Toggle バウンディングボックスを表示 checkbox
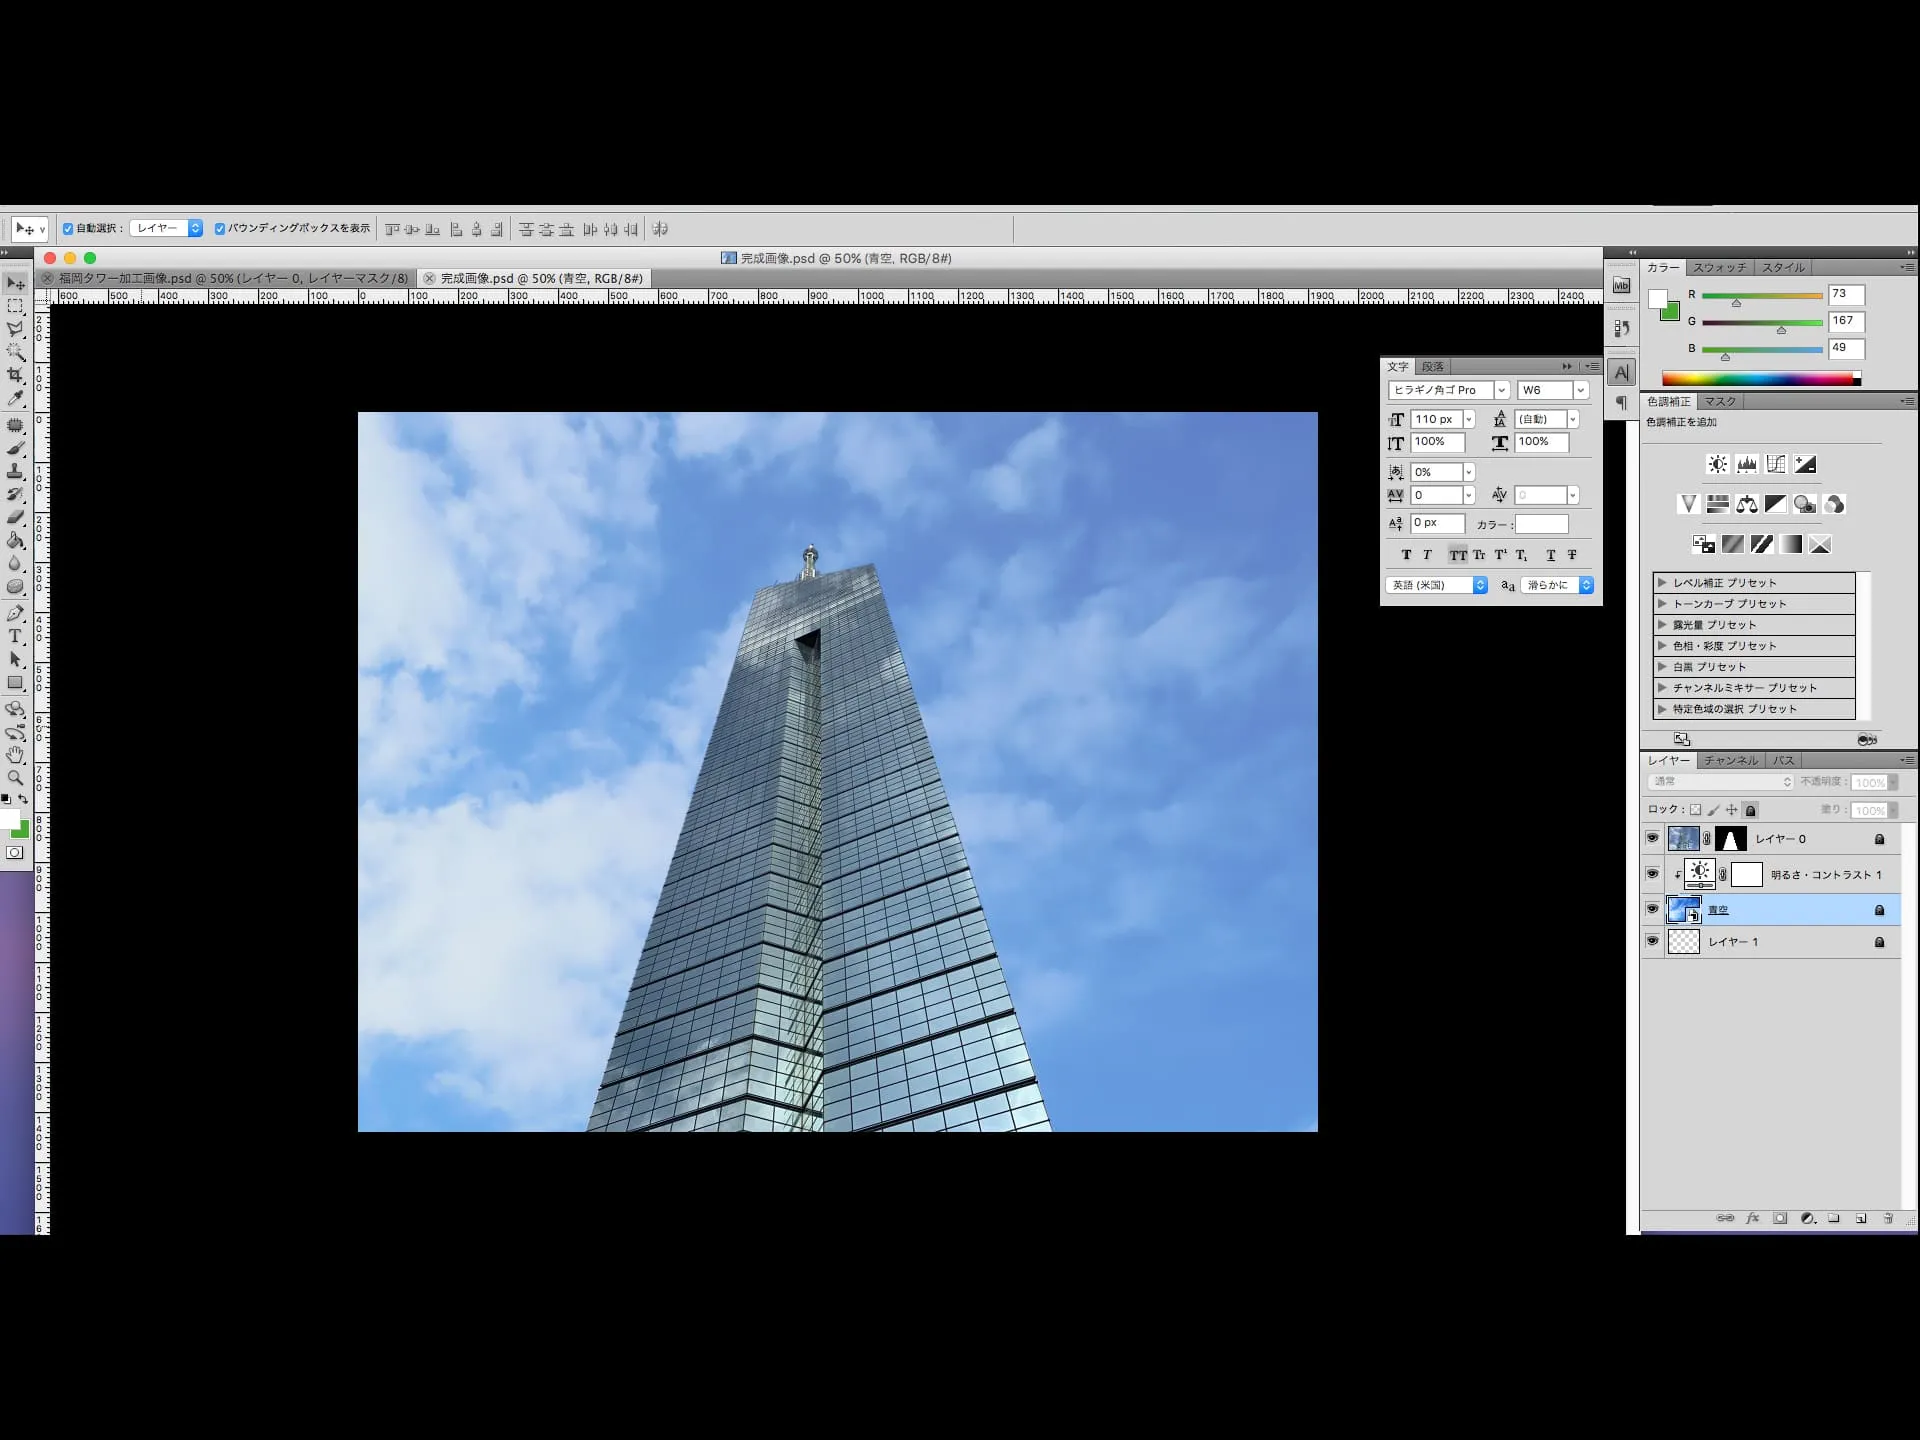The image size is (1920, 1440). point(220,229)
